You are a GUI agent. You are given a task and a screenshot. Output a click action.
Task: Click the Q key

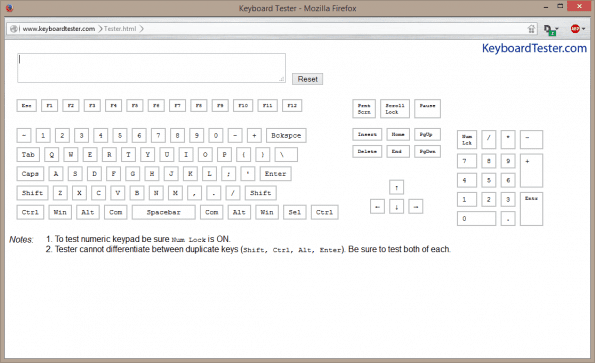tap(52, 154)
